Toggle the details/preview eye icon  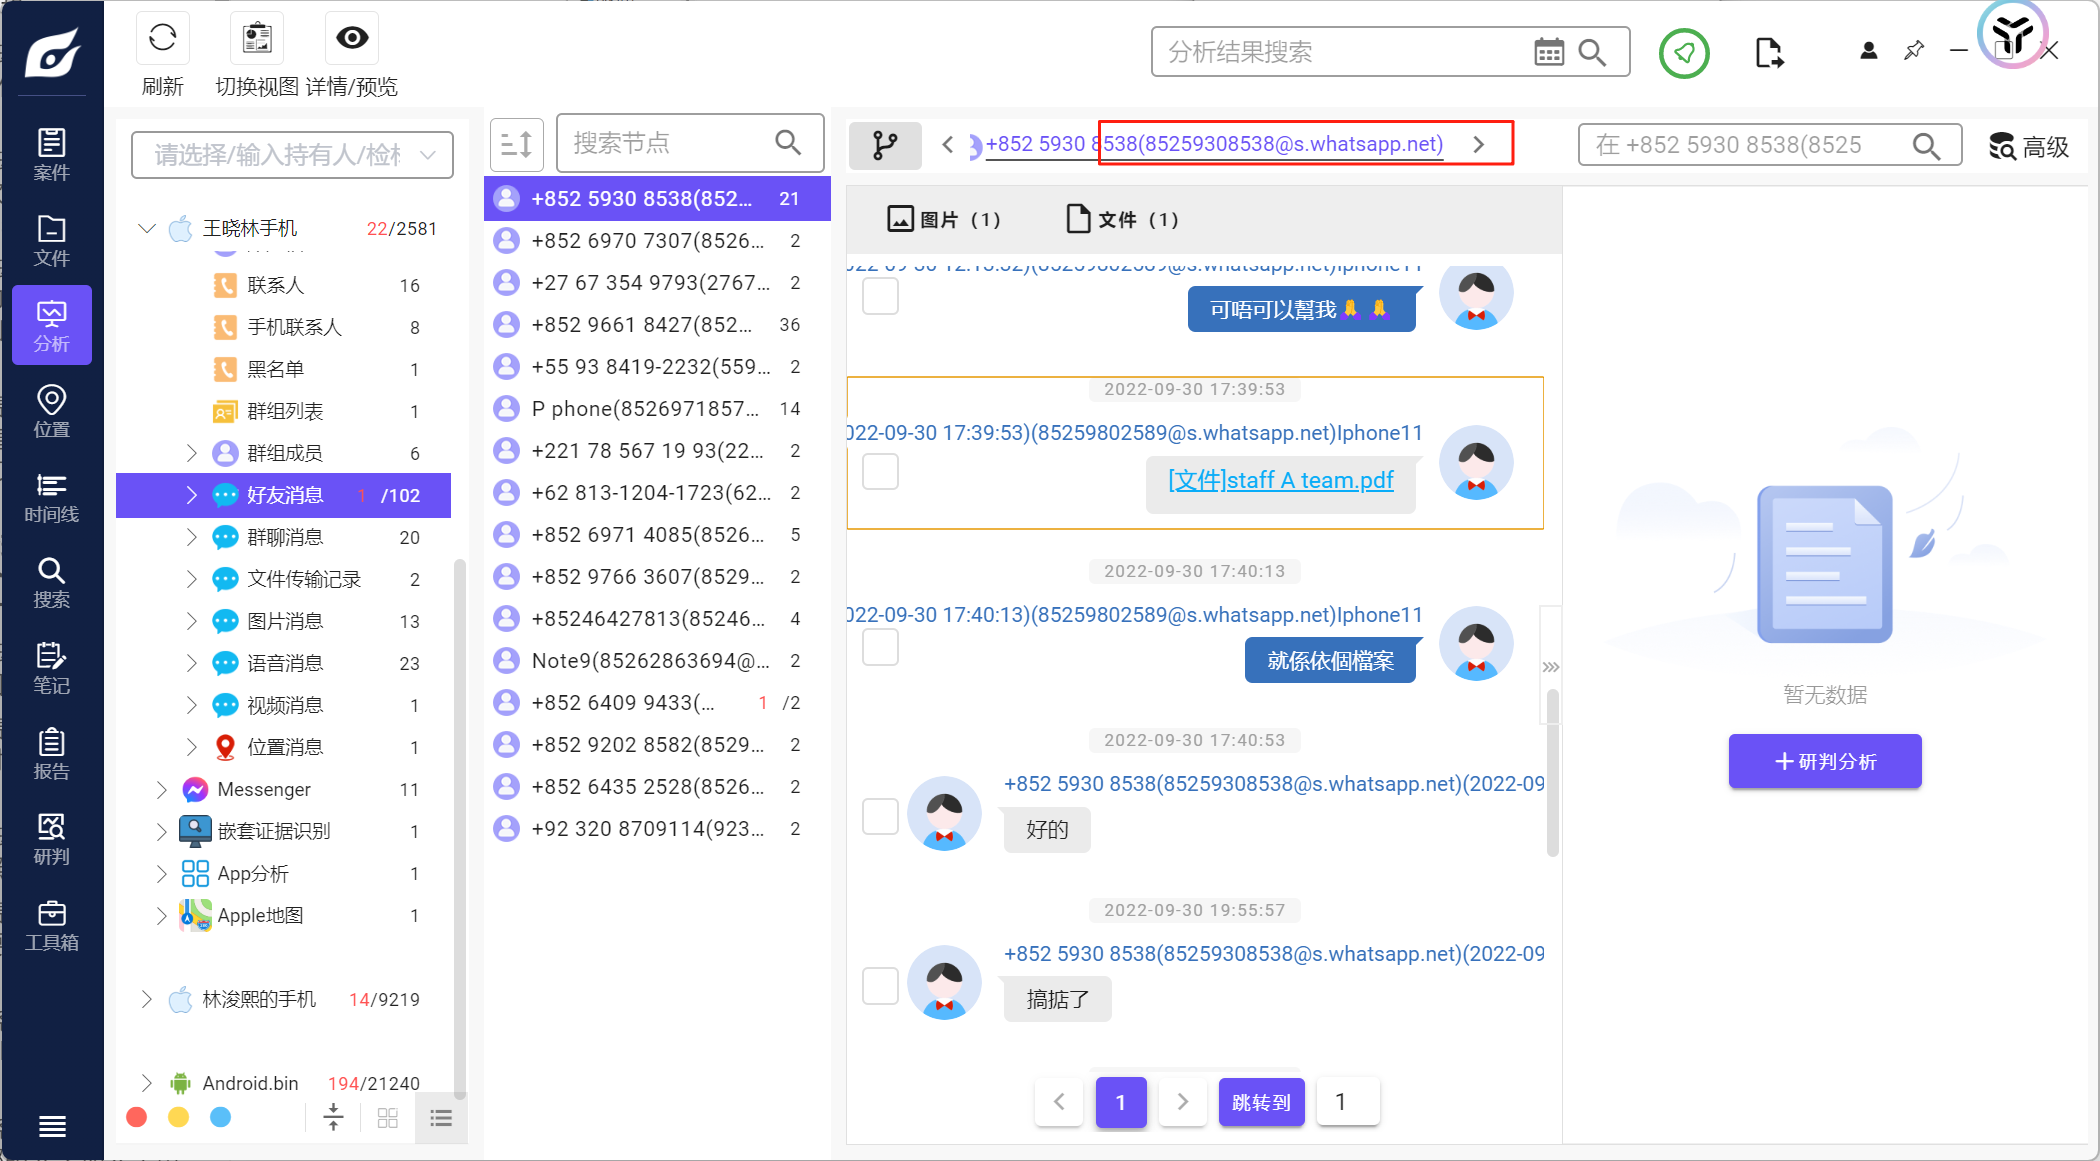[x=351, y=39]
